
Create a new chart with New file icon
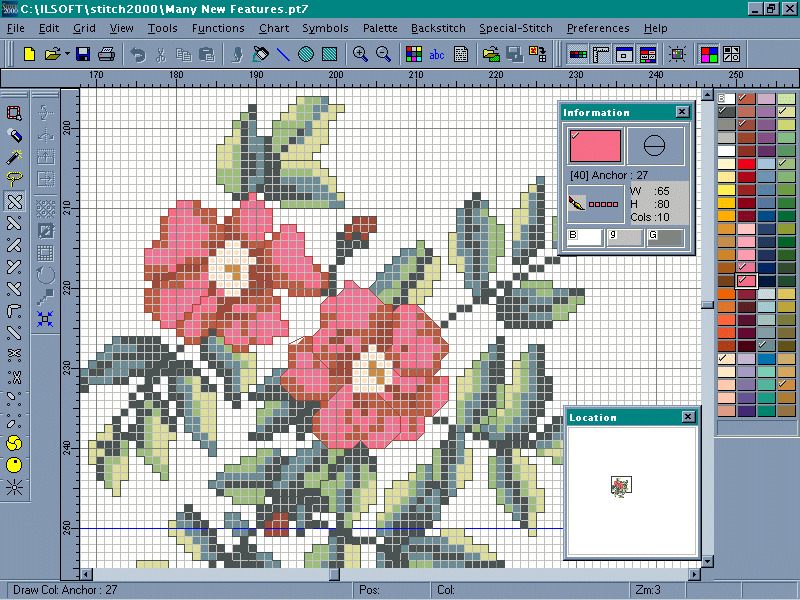(29, 54)
